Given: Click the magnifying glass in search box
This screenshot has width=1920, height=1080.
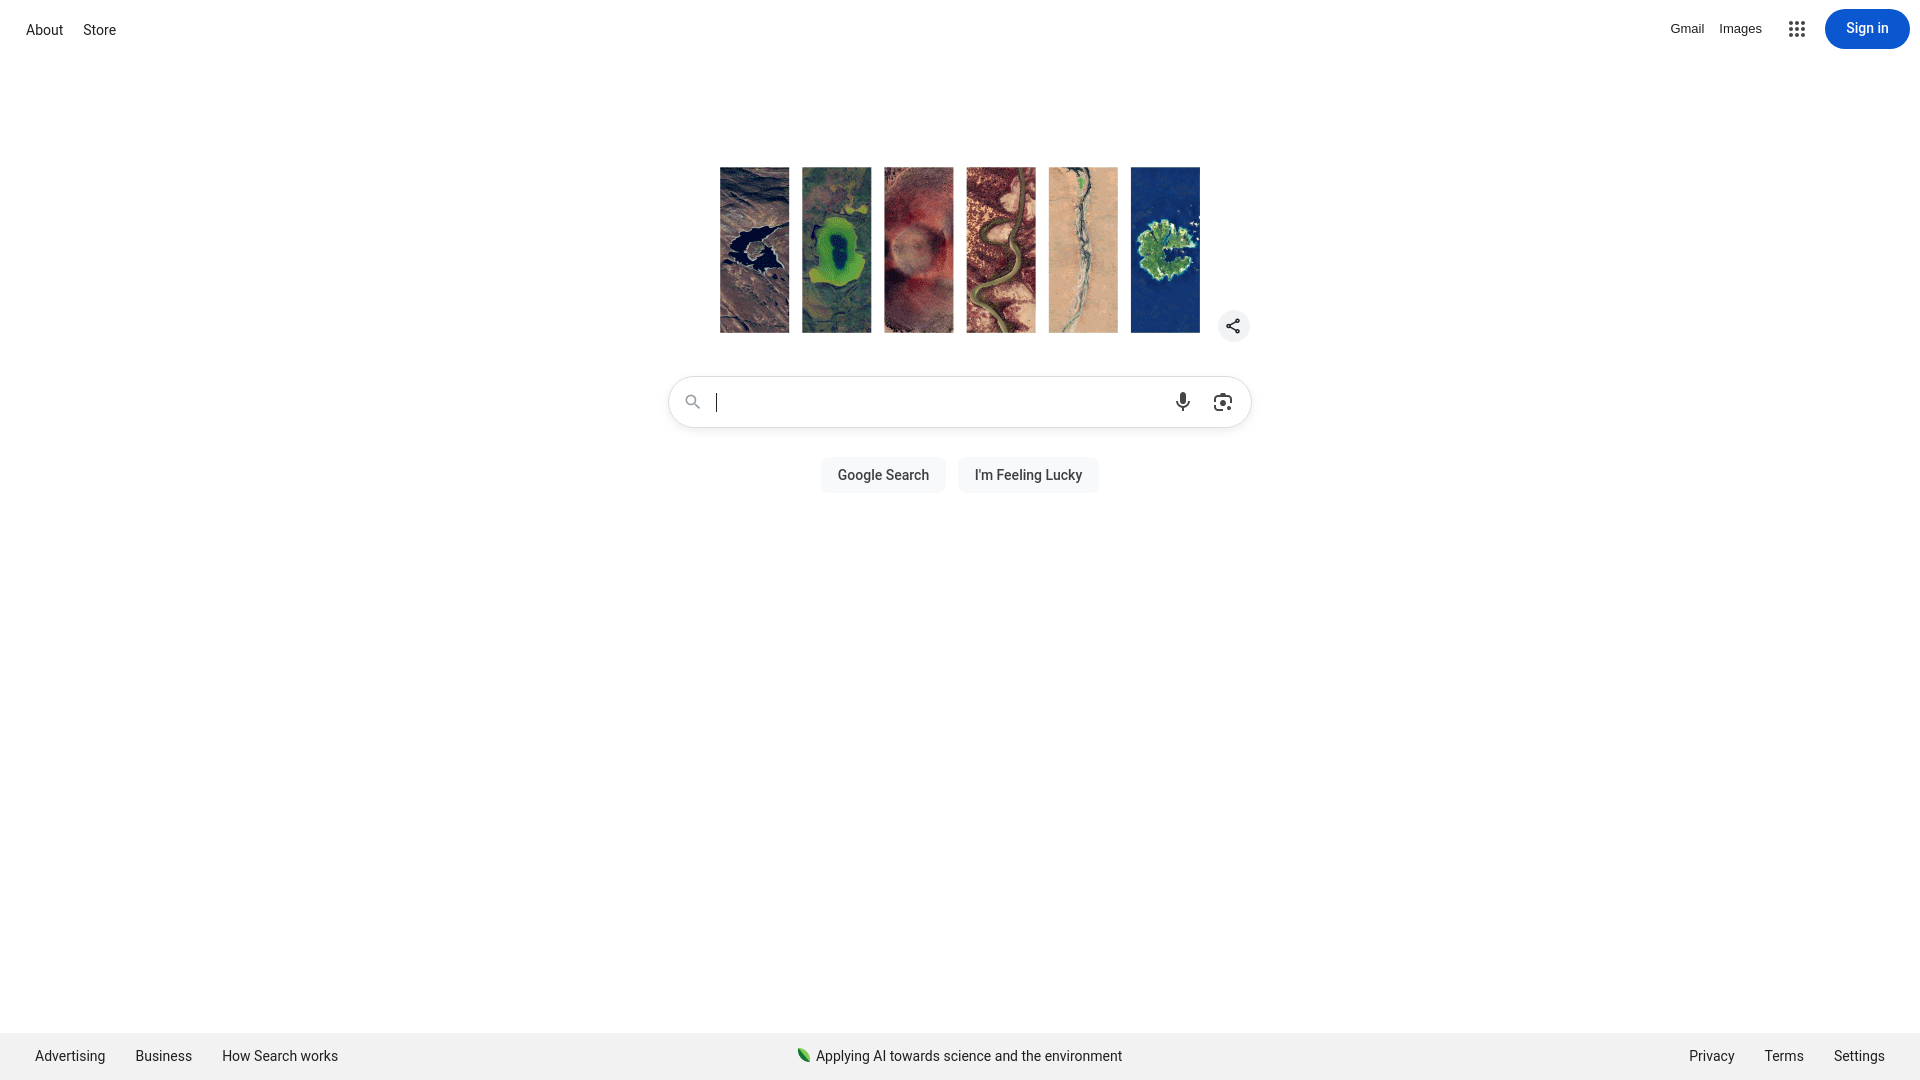Looking at the screenshot, I should point(692,402).
